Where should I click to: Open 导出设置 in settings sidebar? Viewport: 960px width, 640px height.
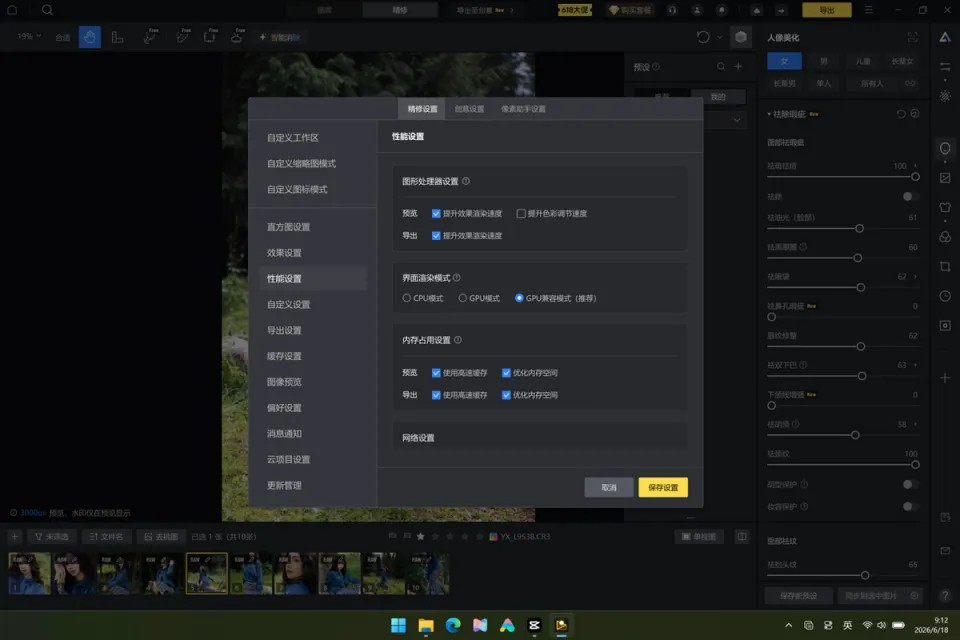coord(284,331)
